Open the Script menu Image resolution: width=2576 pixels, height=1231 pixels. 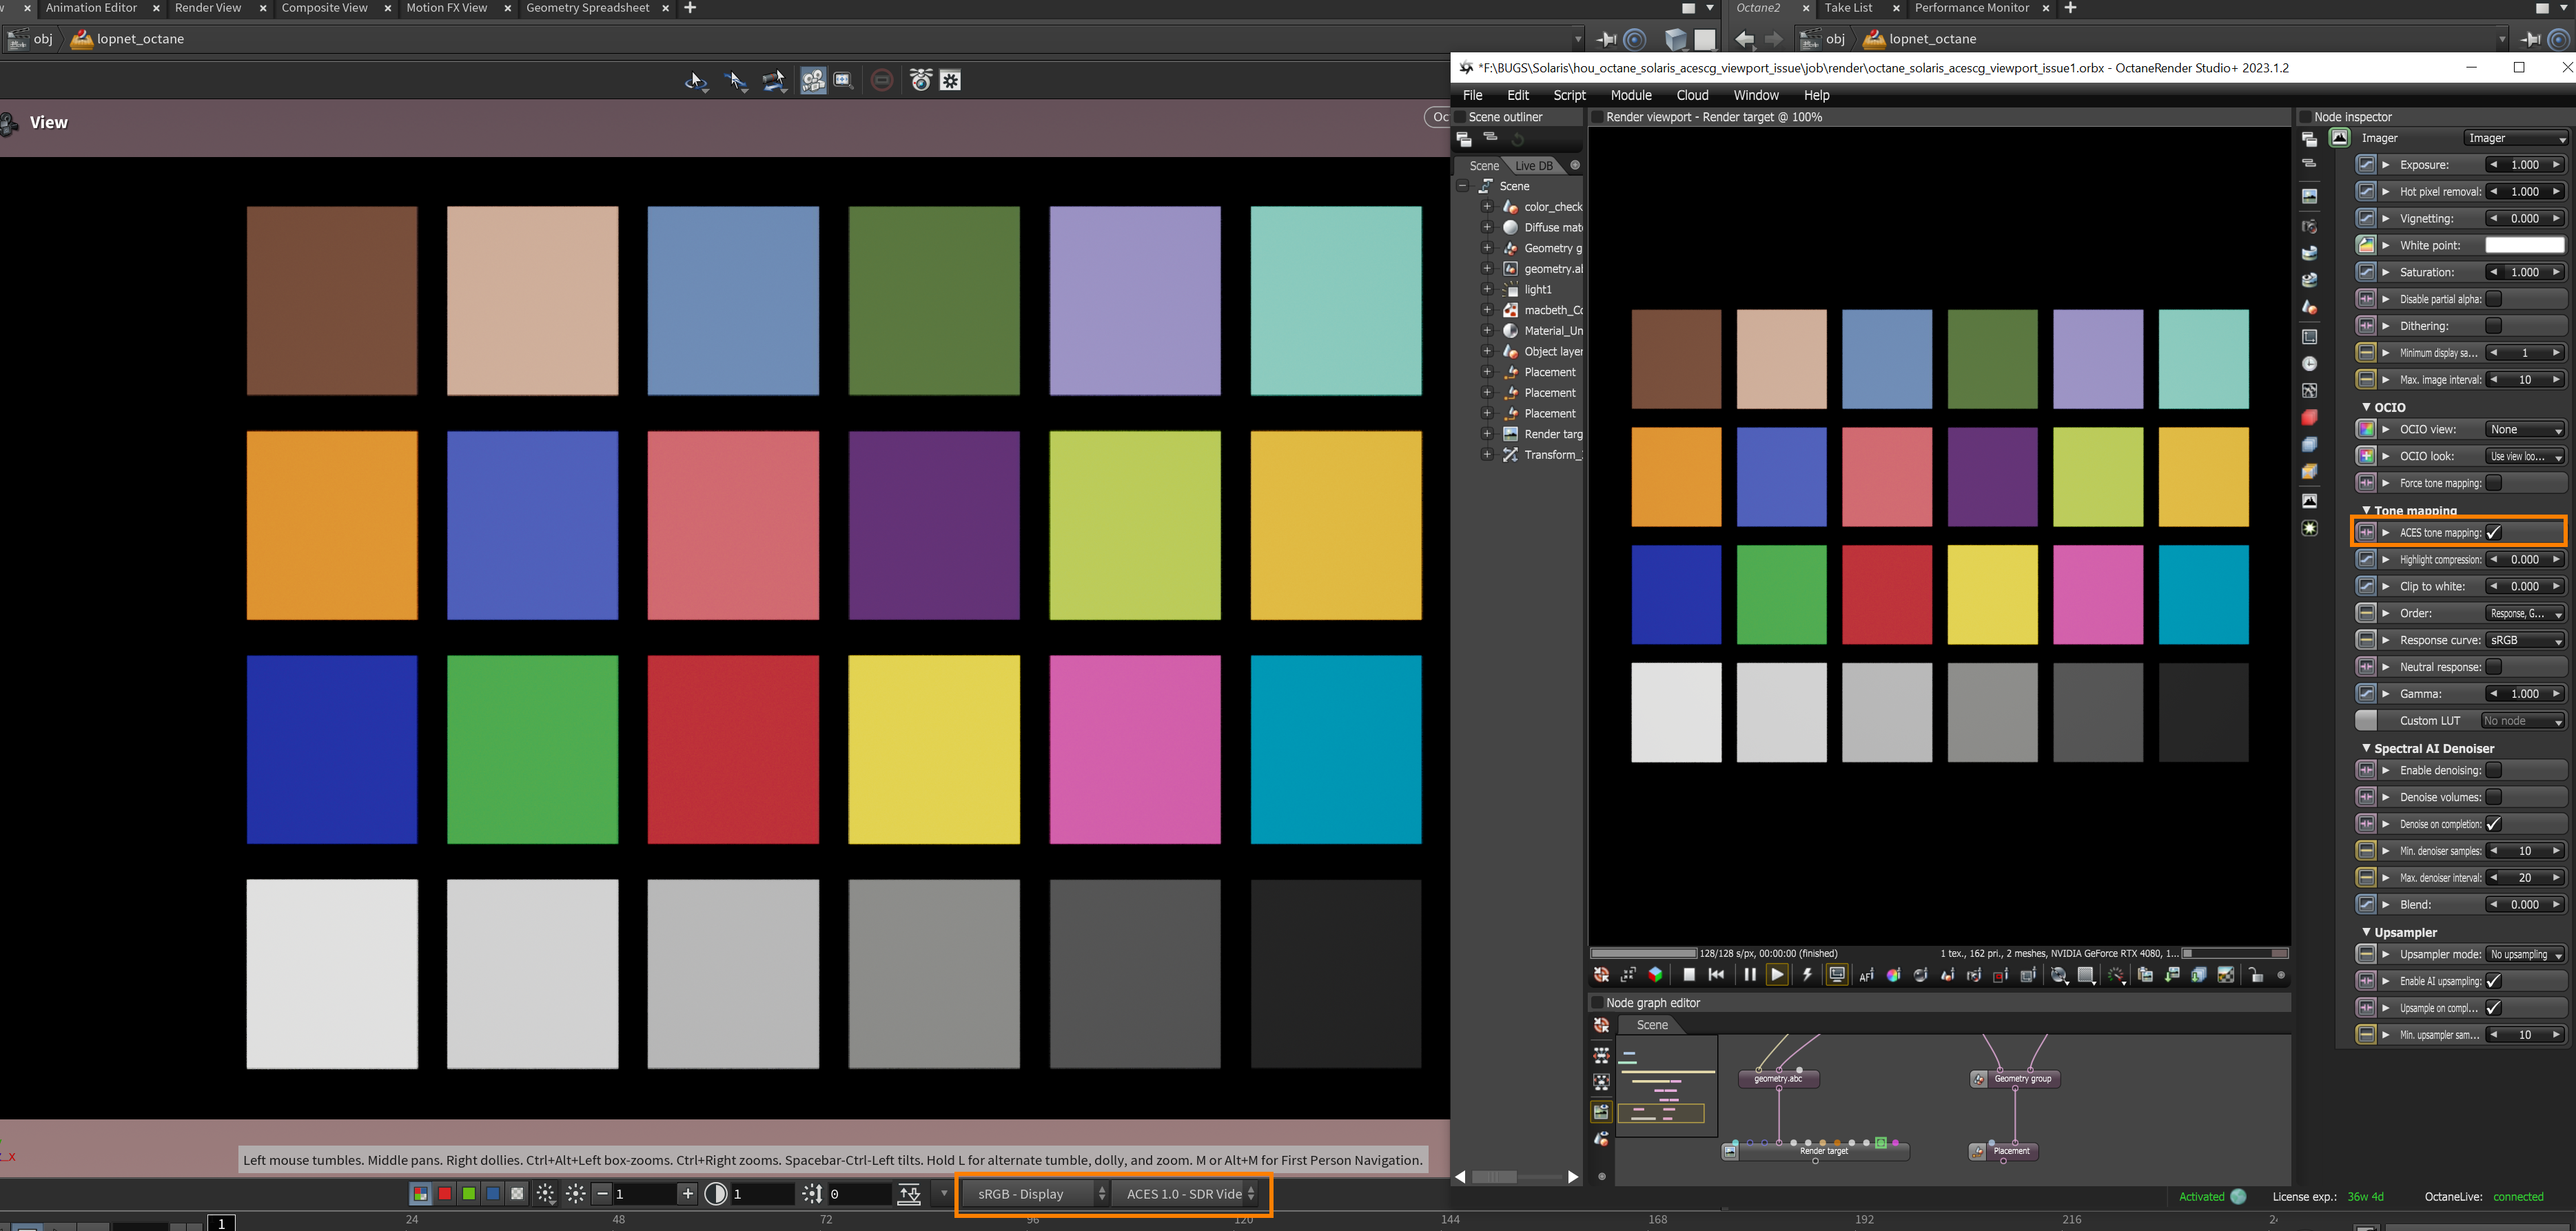(1570, 95)
